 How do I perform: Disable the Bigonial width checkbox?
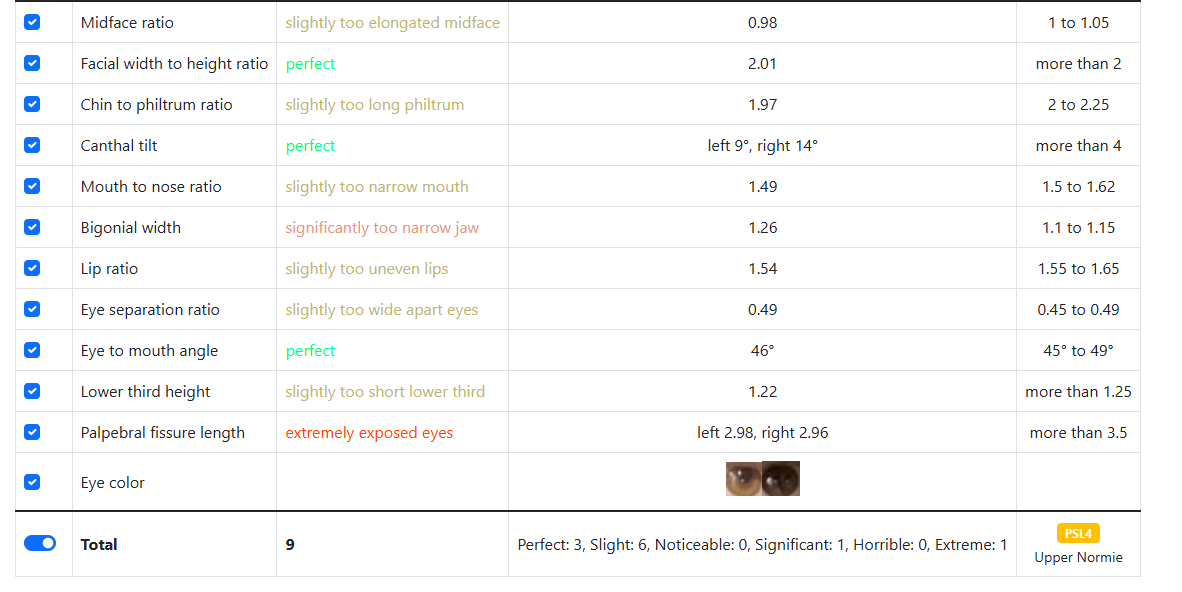tap(32, 227)
